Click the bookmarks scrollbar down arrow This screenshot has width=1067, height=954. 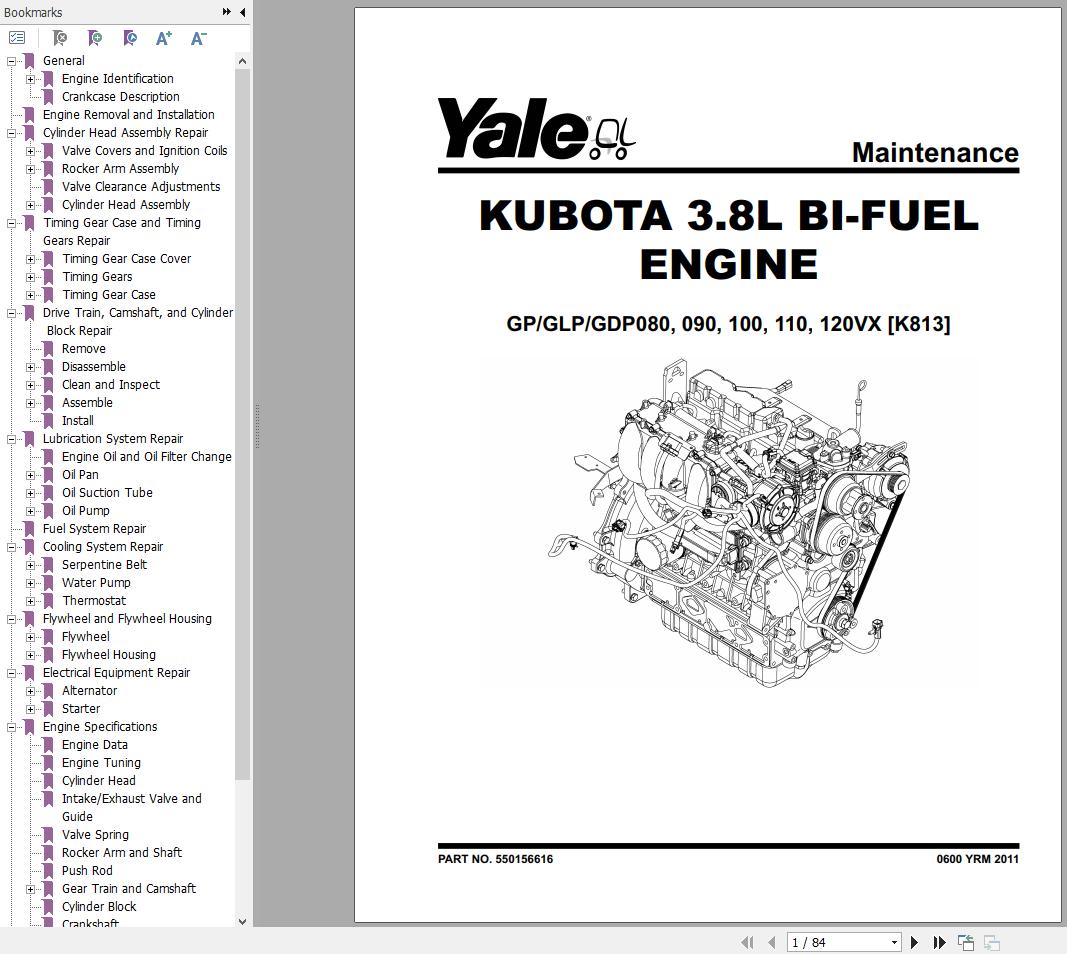click(242, 921)
